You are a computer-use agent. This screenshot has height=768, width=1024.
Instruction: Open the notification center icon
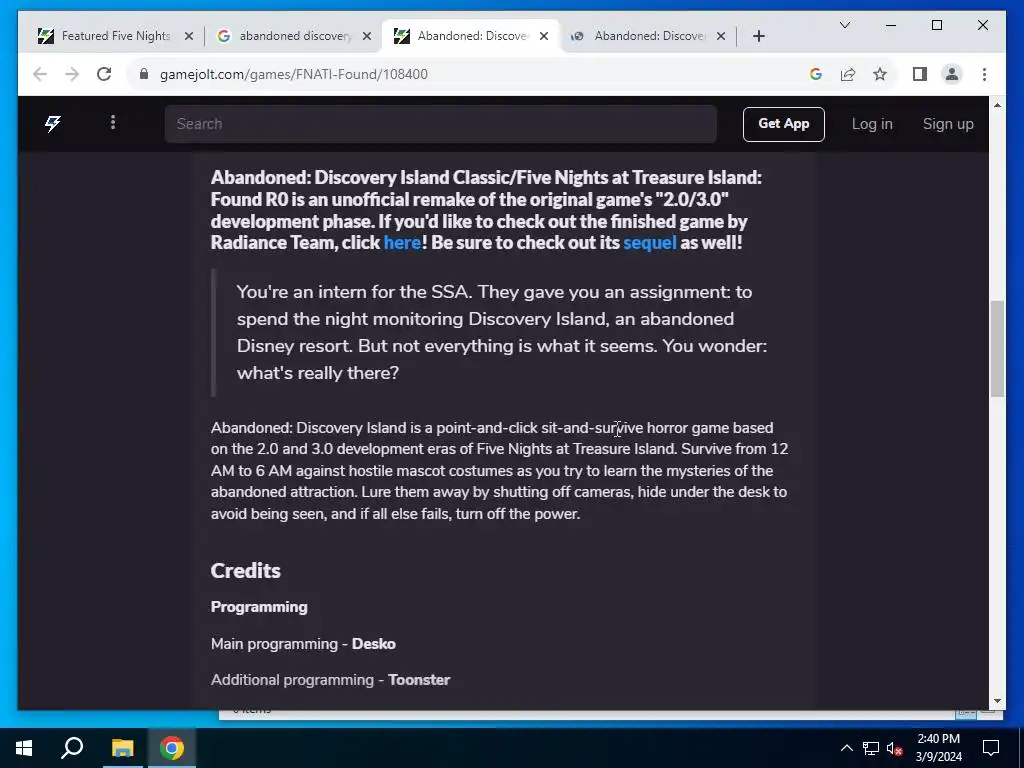click(991, 748)
